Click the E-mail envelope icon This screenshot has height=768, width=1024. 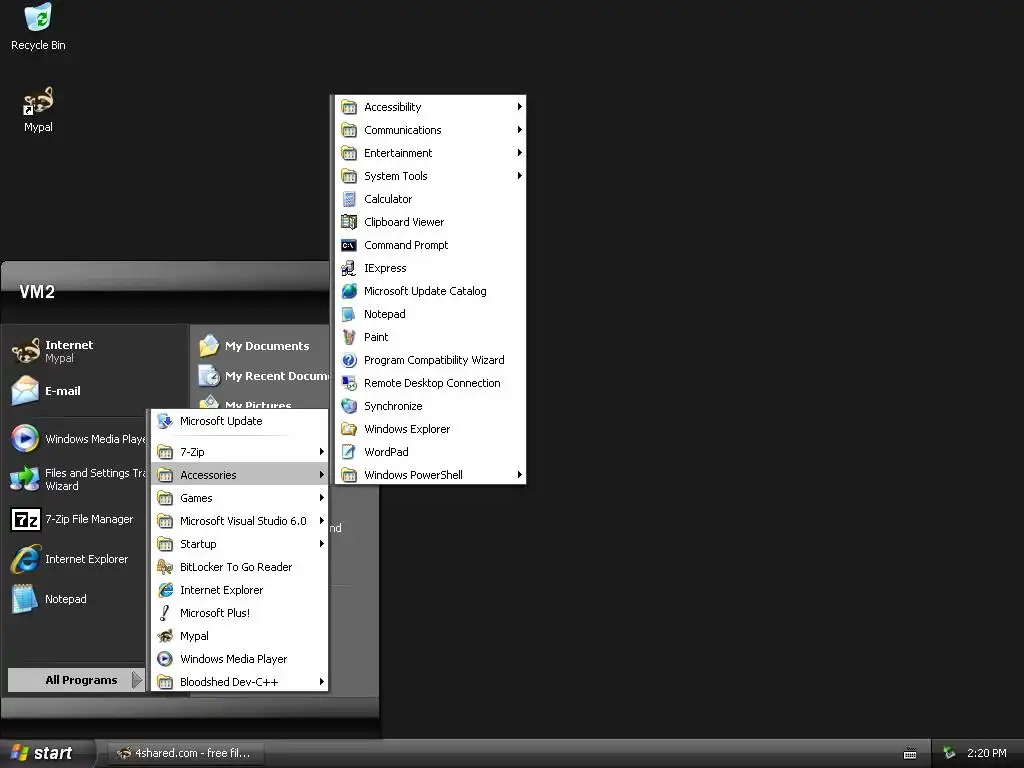pos(25,391)
